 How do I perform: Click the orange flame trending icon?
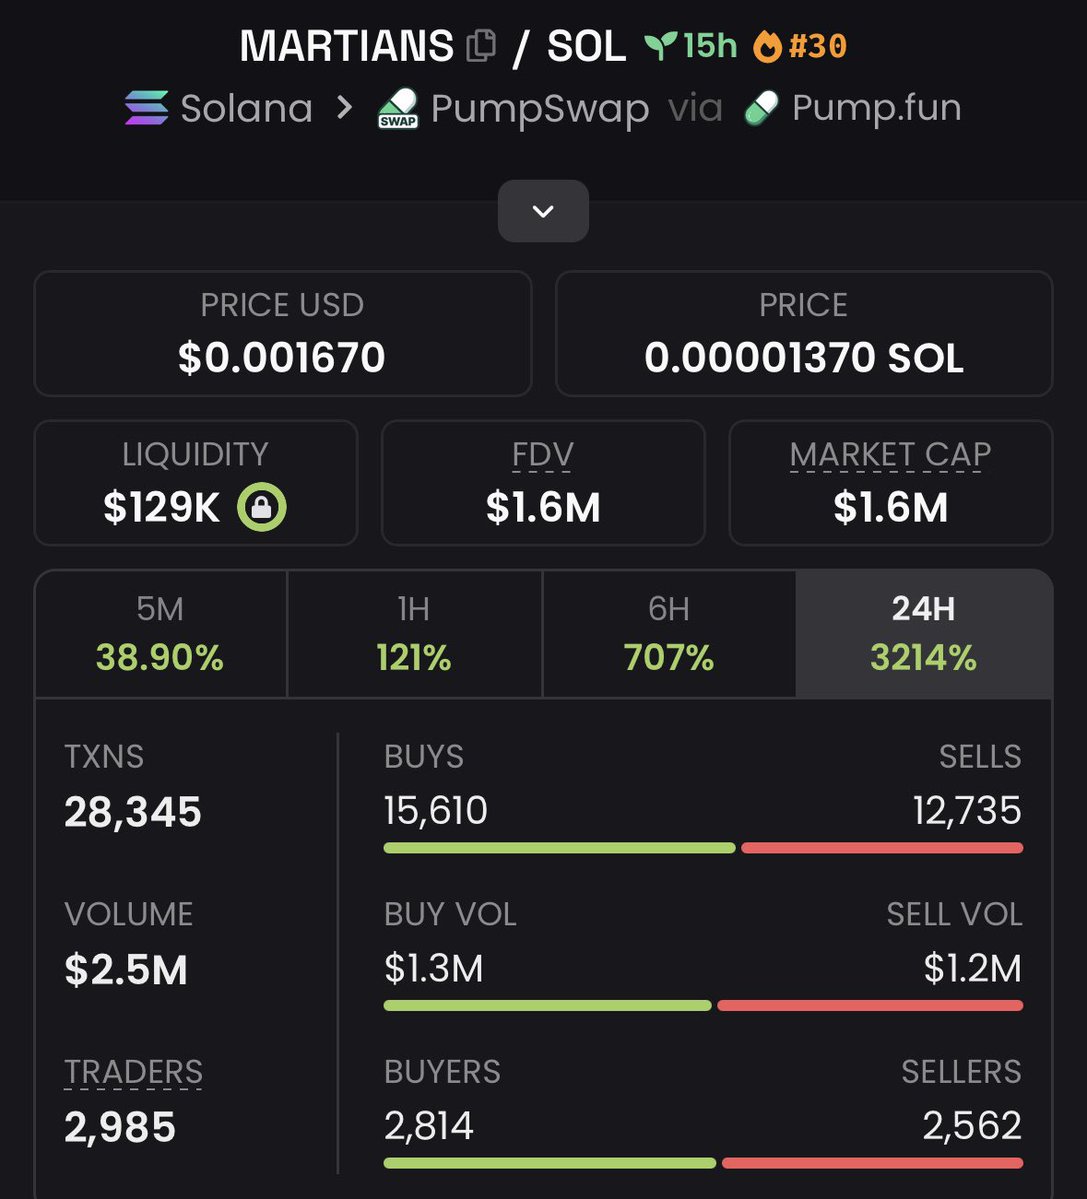[x=767, y=47]
